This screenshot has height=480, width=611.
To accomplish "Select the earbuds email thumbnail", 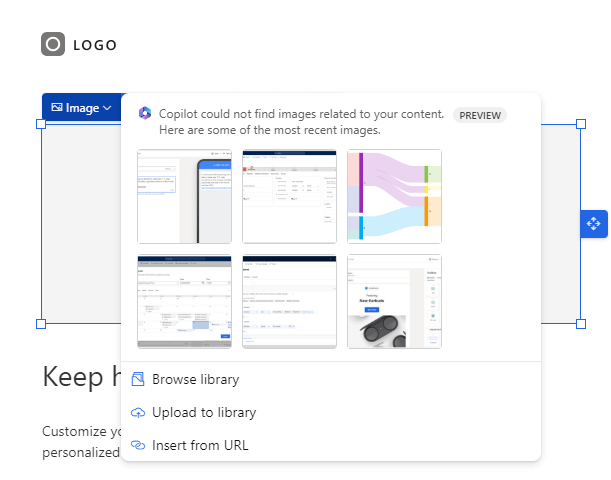I will click(394, 301).
